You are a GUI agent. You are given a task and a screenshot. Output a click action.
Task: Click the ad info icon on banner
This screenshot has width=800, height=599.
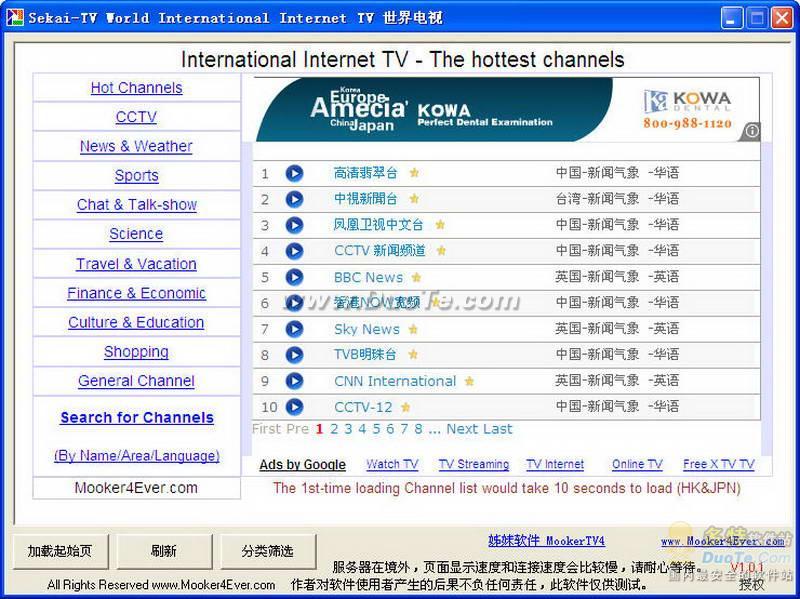click(x=752, y=131)
